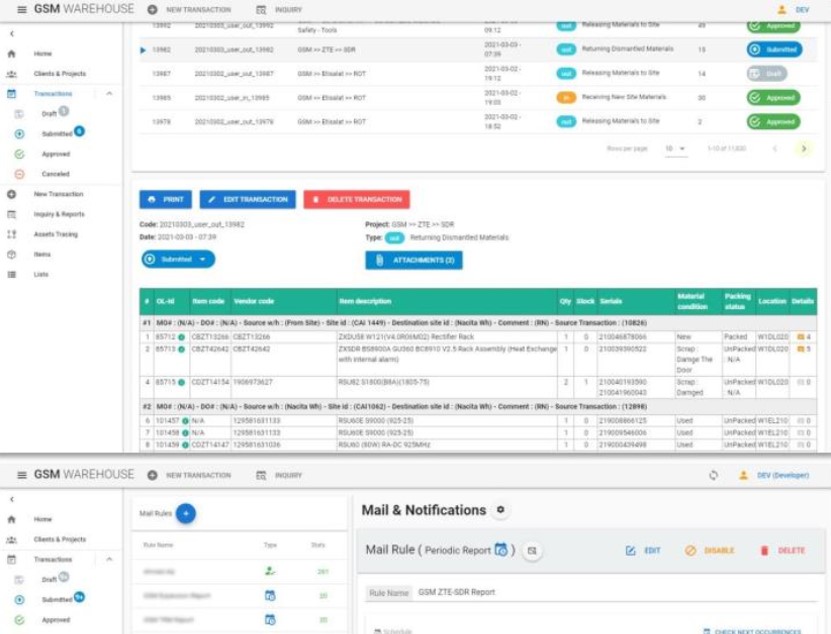Open Canceled transactions in the sidebar

pos(55,174)
